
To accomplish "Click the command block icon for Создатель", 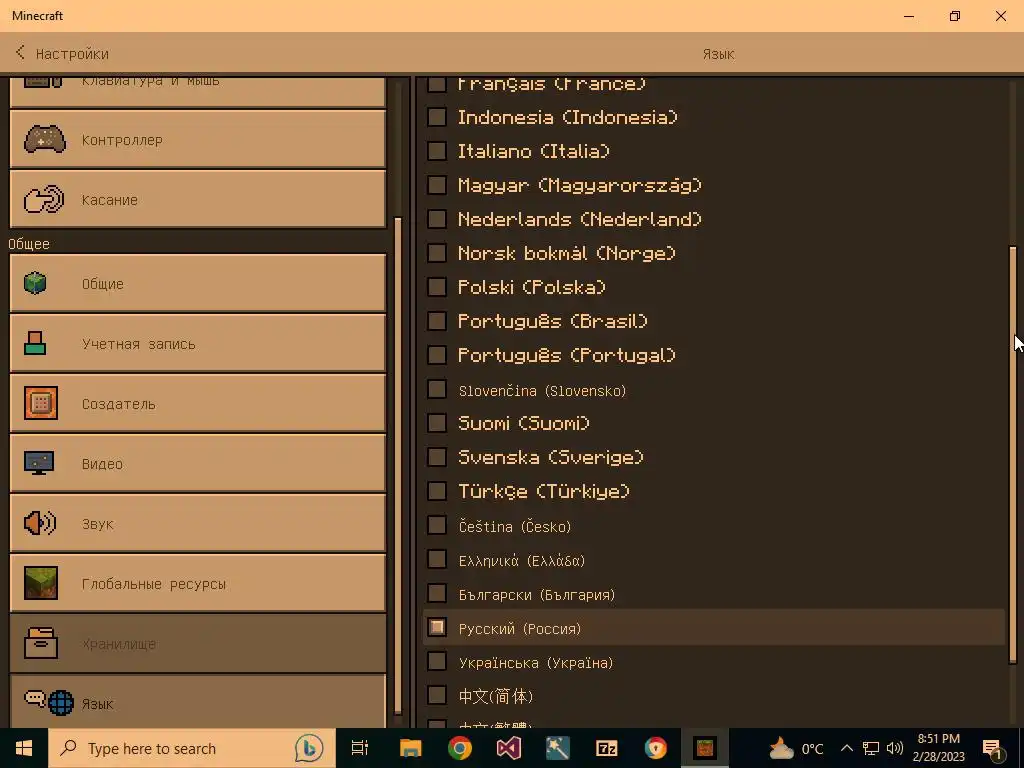I will 40,403.
